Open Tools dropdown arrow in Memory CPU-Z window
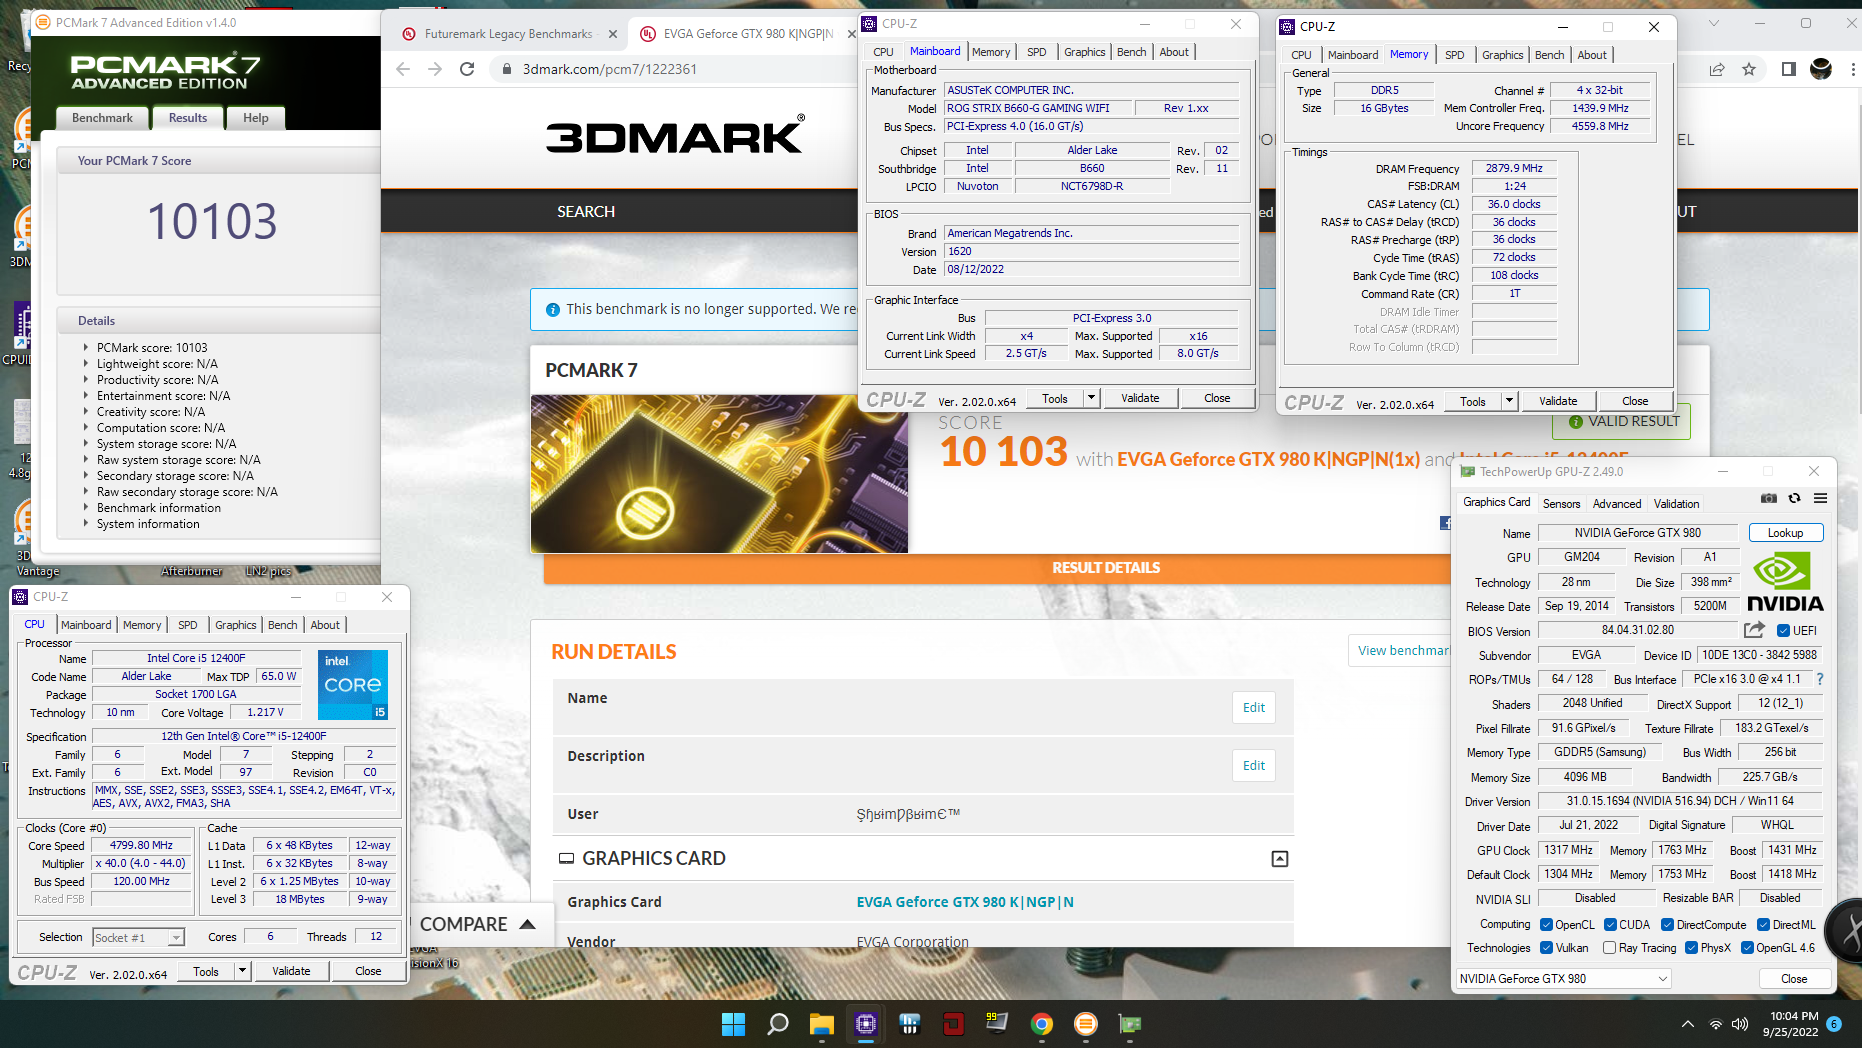This screenshot has height=1048, width=1862. [x=1509, y=401]
